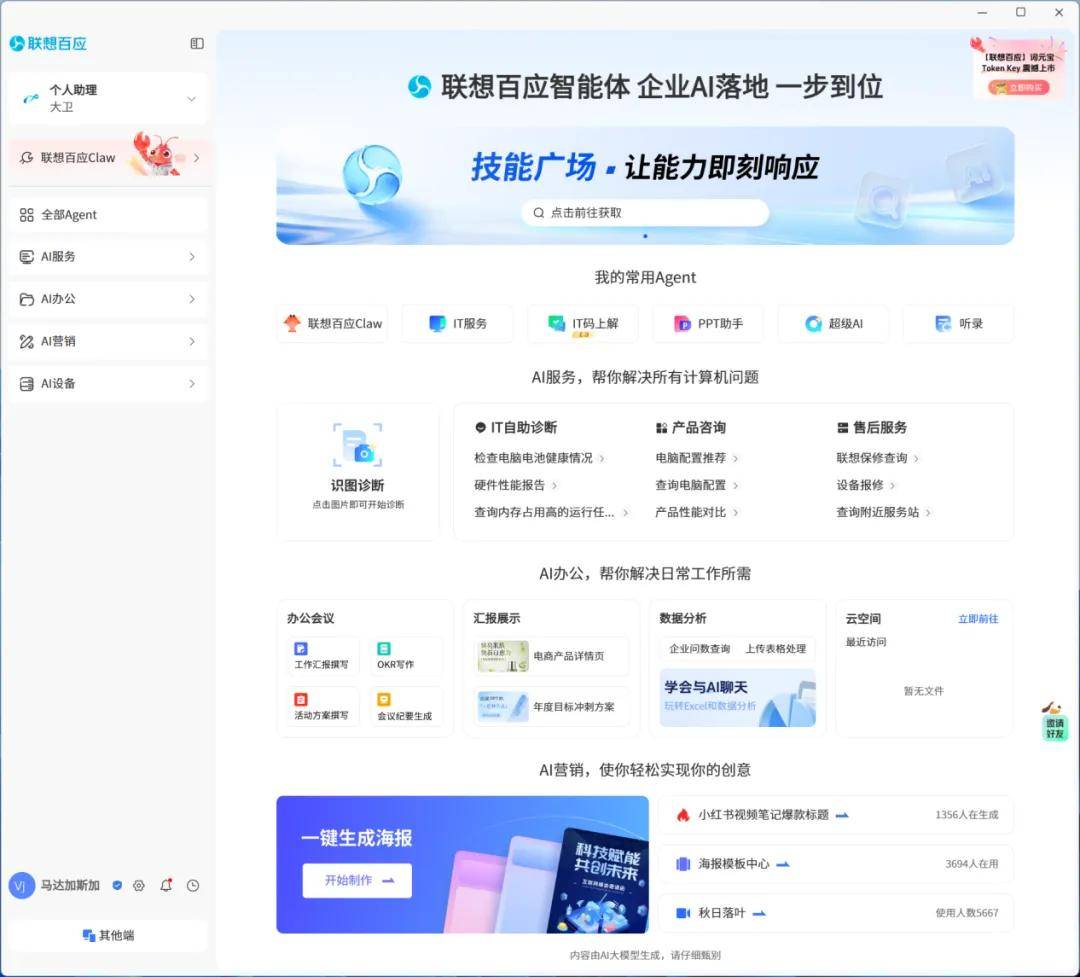Viewport: 1080px width, 977px height.
Task: Expand the AI设备 sidebar menu
Action: coord(108,384)
